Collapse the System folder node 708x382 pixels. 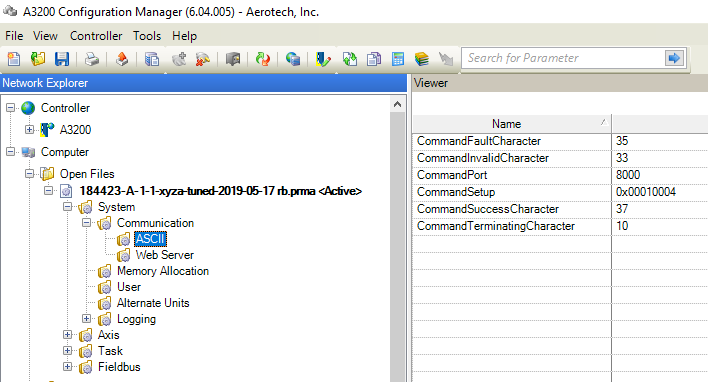point(67,207)
